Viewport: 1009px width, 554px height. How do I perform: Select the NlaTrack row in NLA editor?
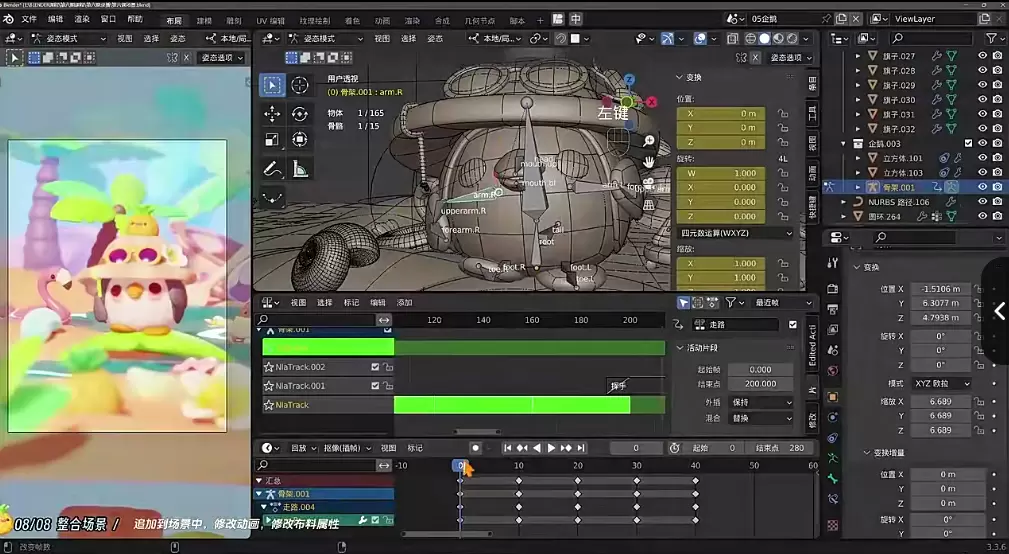coord(328,405)
